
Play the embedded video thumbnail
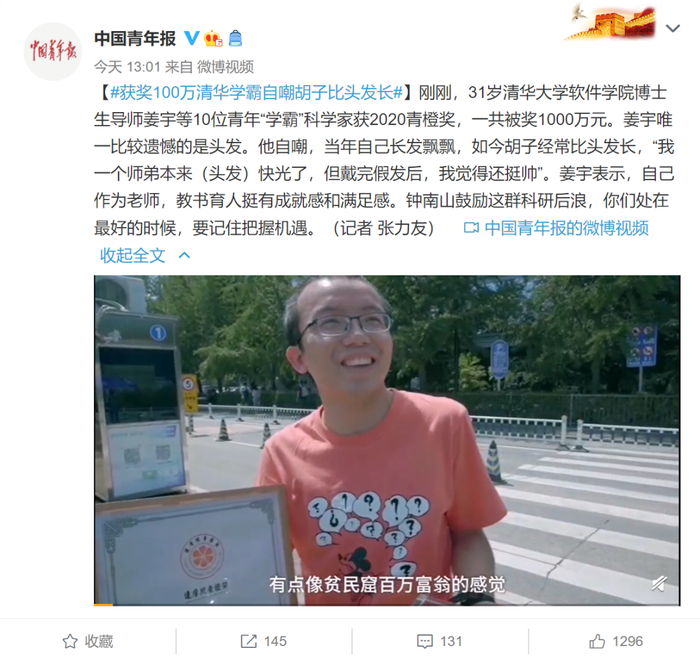tap(387, 440)
